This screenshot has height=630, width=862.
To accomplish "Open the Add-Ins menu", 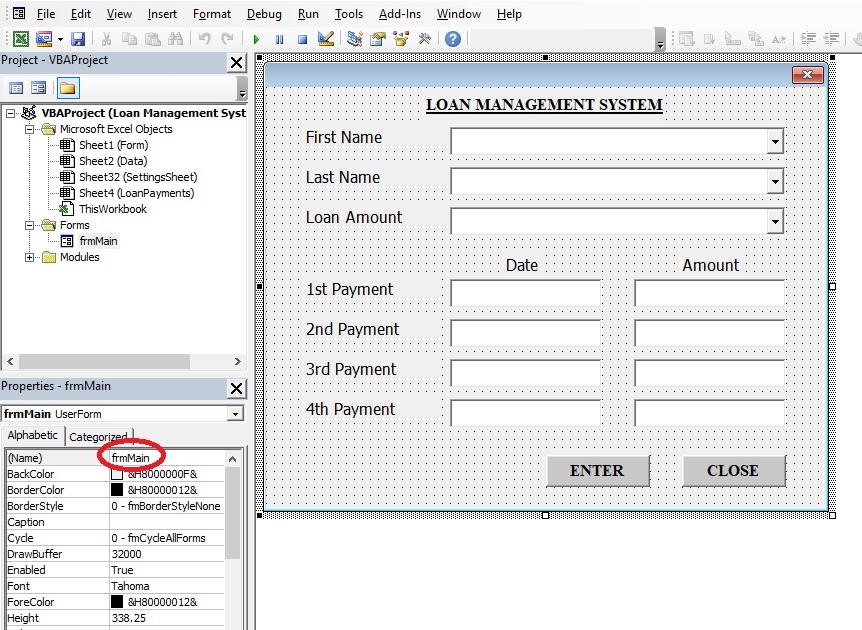I will pyautogui.click(x=399, y=14).
